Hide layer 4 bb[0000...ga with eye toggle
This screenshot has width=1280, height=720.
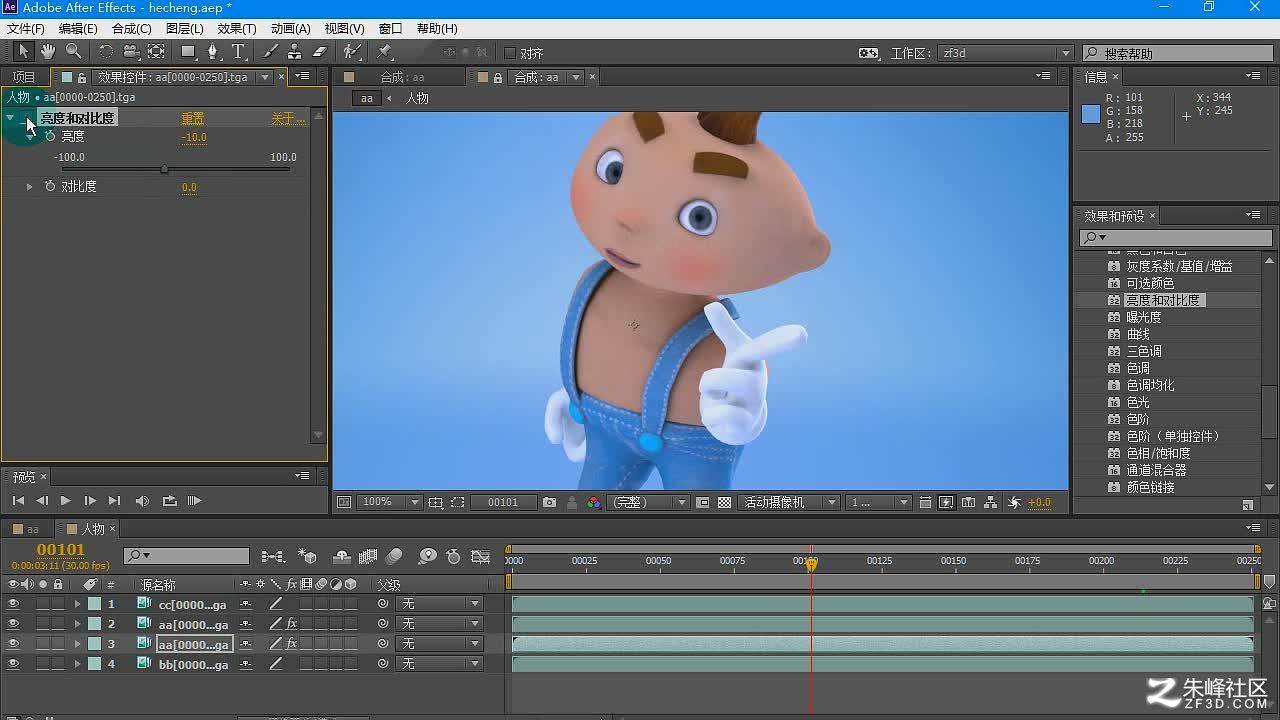[x=13, y=664]
